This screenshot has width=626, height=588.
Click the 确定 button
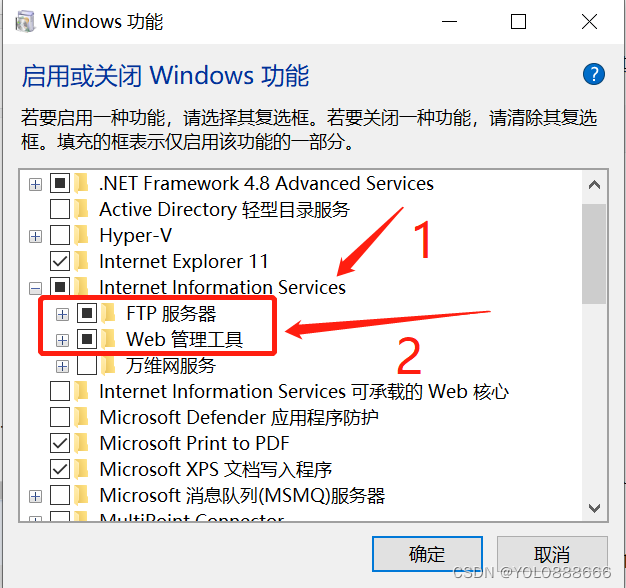tap(427, 554)
